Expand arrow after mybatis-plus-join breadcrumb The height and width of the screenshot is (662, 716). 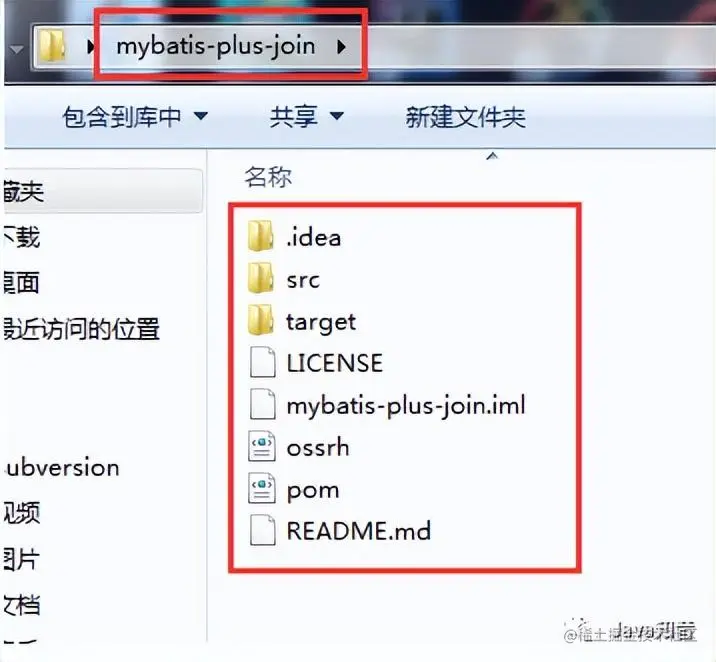(x=341, y=46)
